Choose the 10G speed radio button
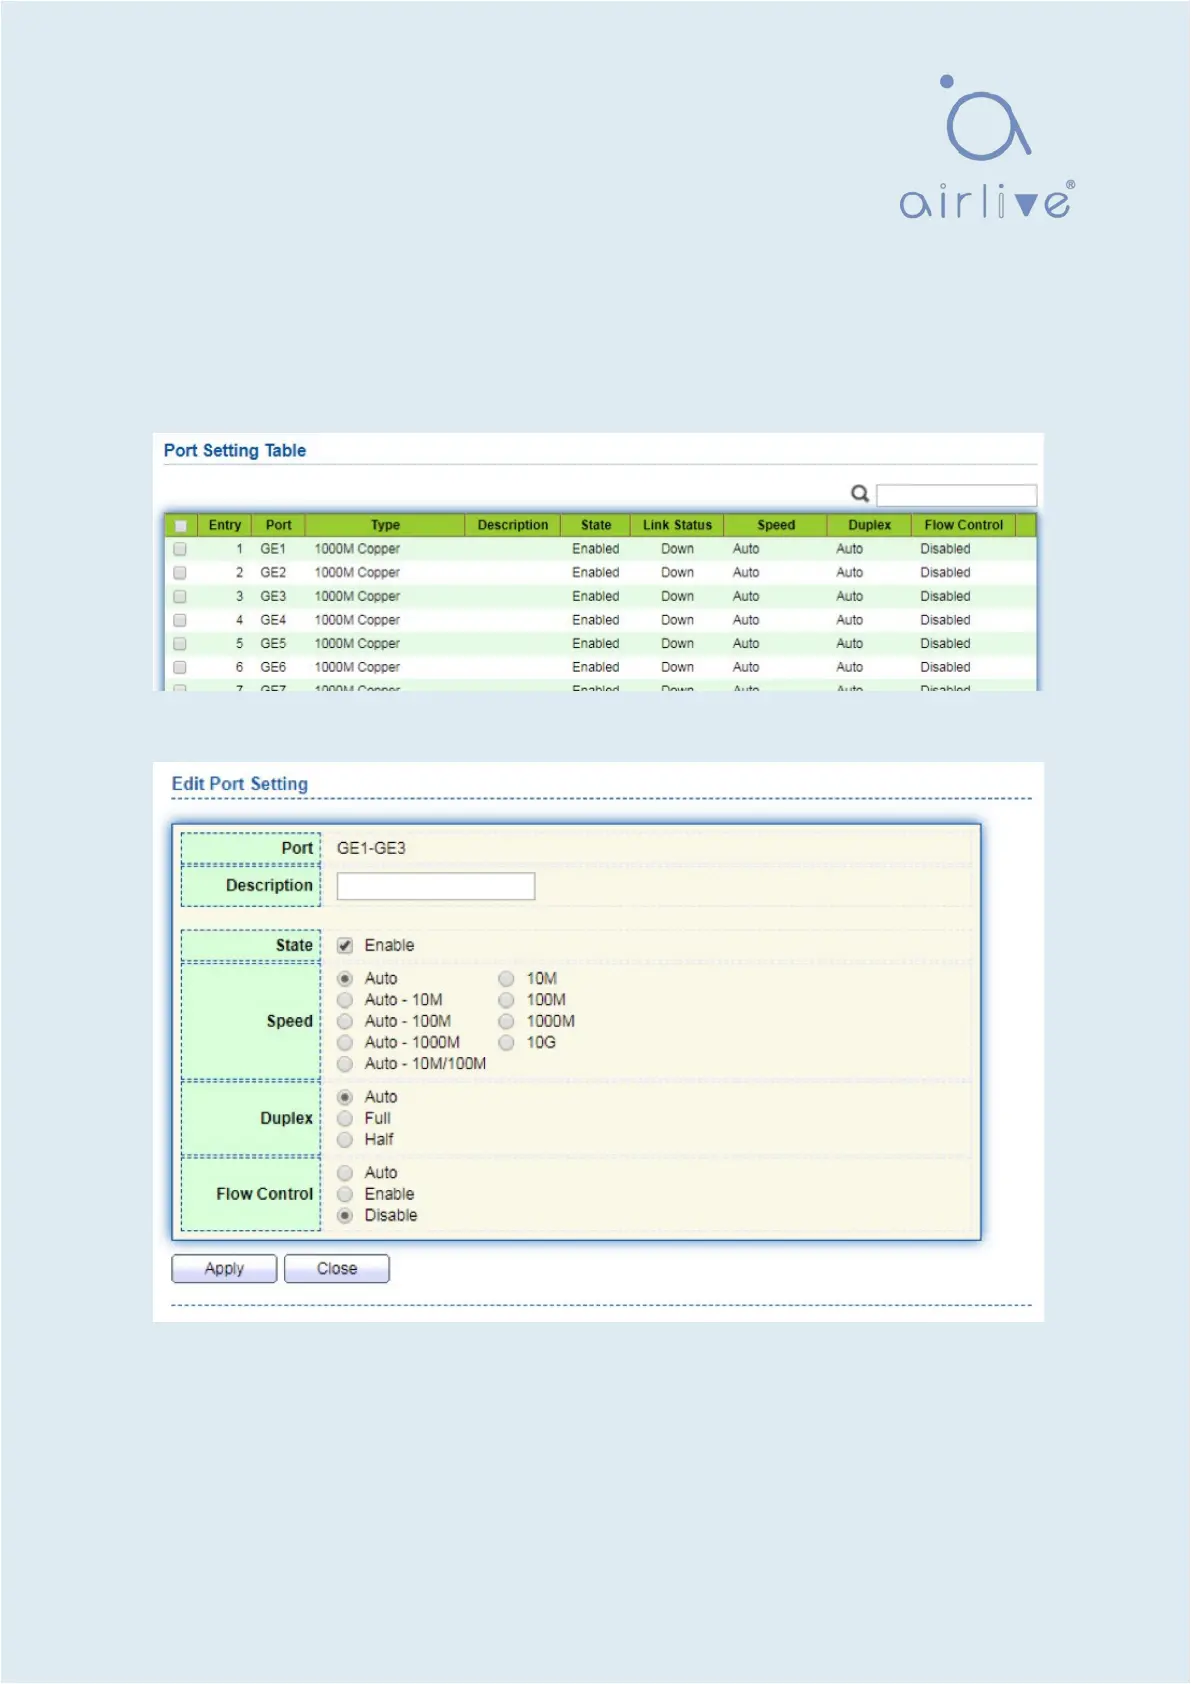The image size is (1191, 1684). click(x=507, y=1043)
